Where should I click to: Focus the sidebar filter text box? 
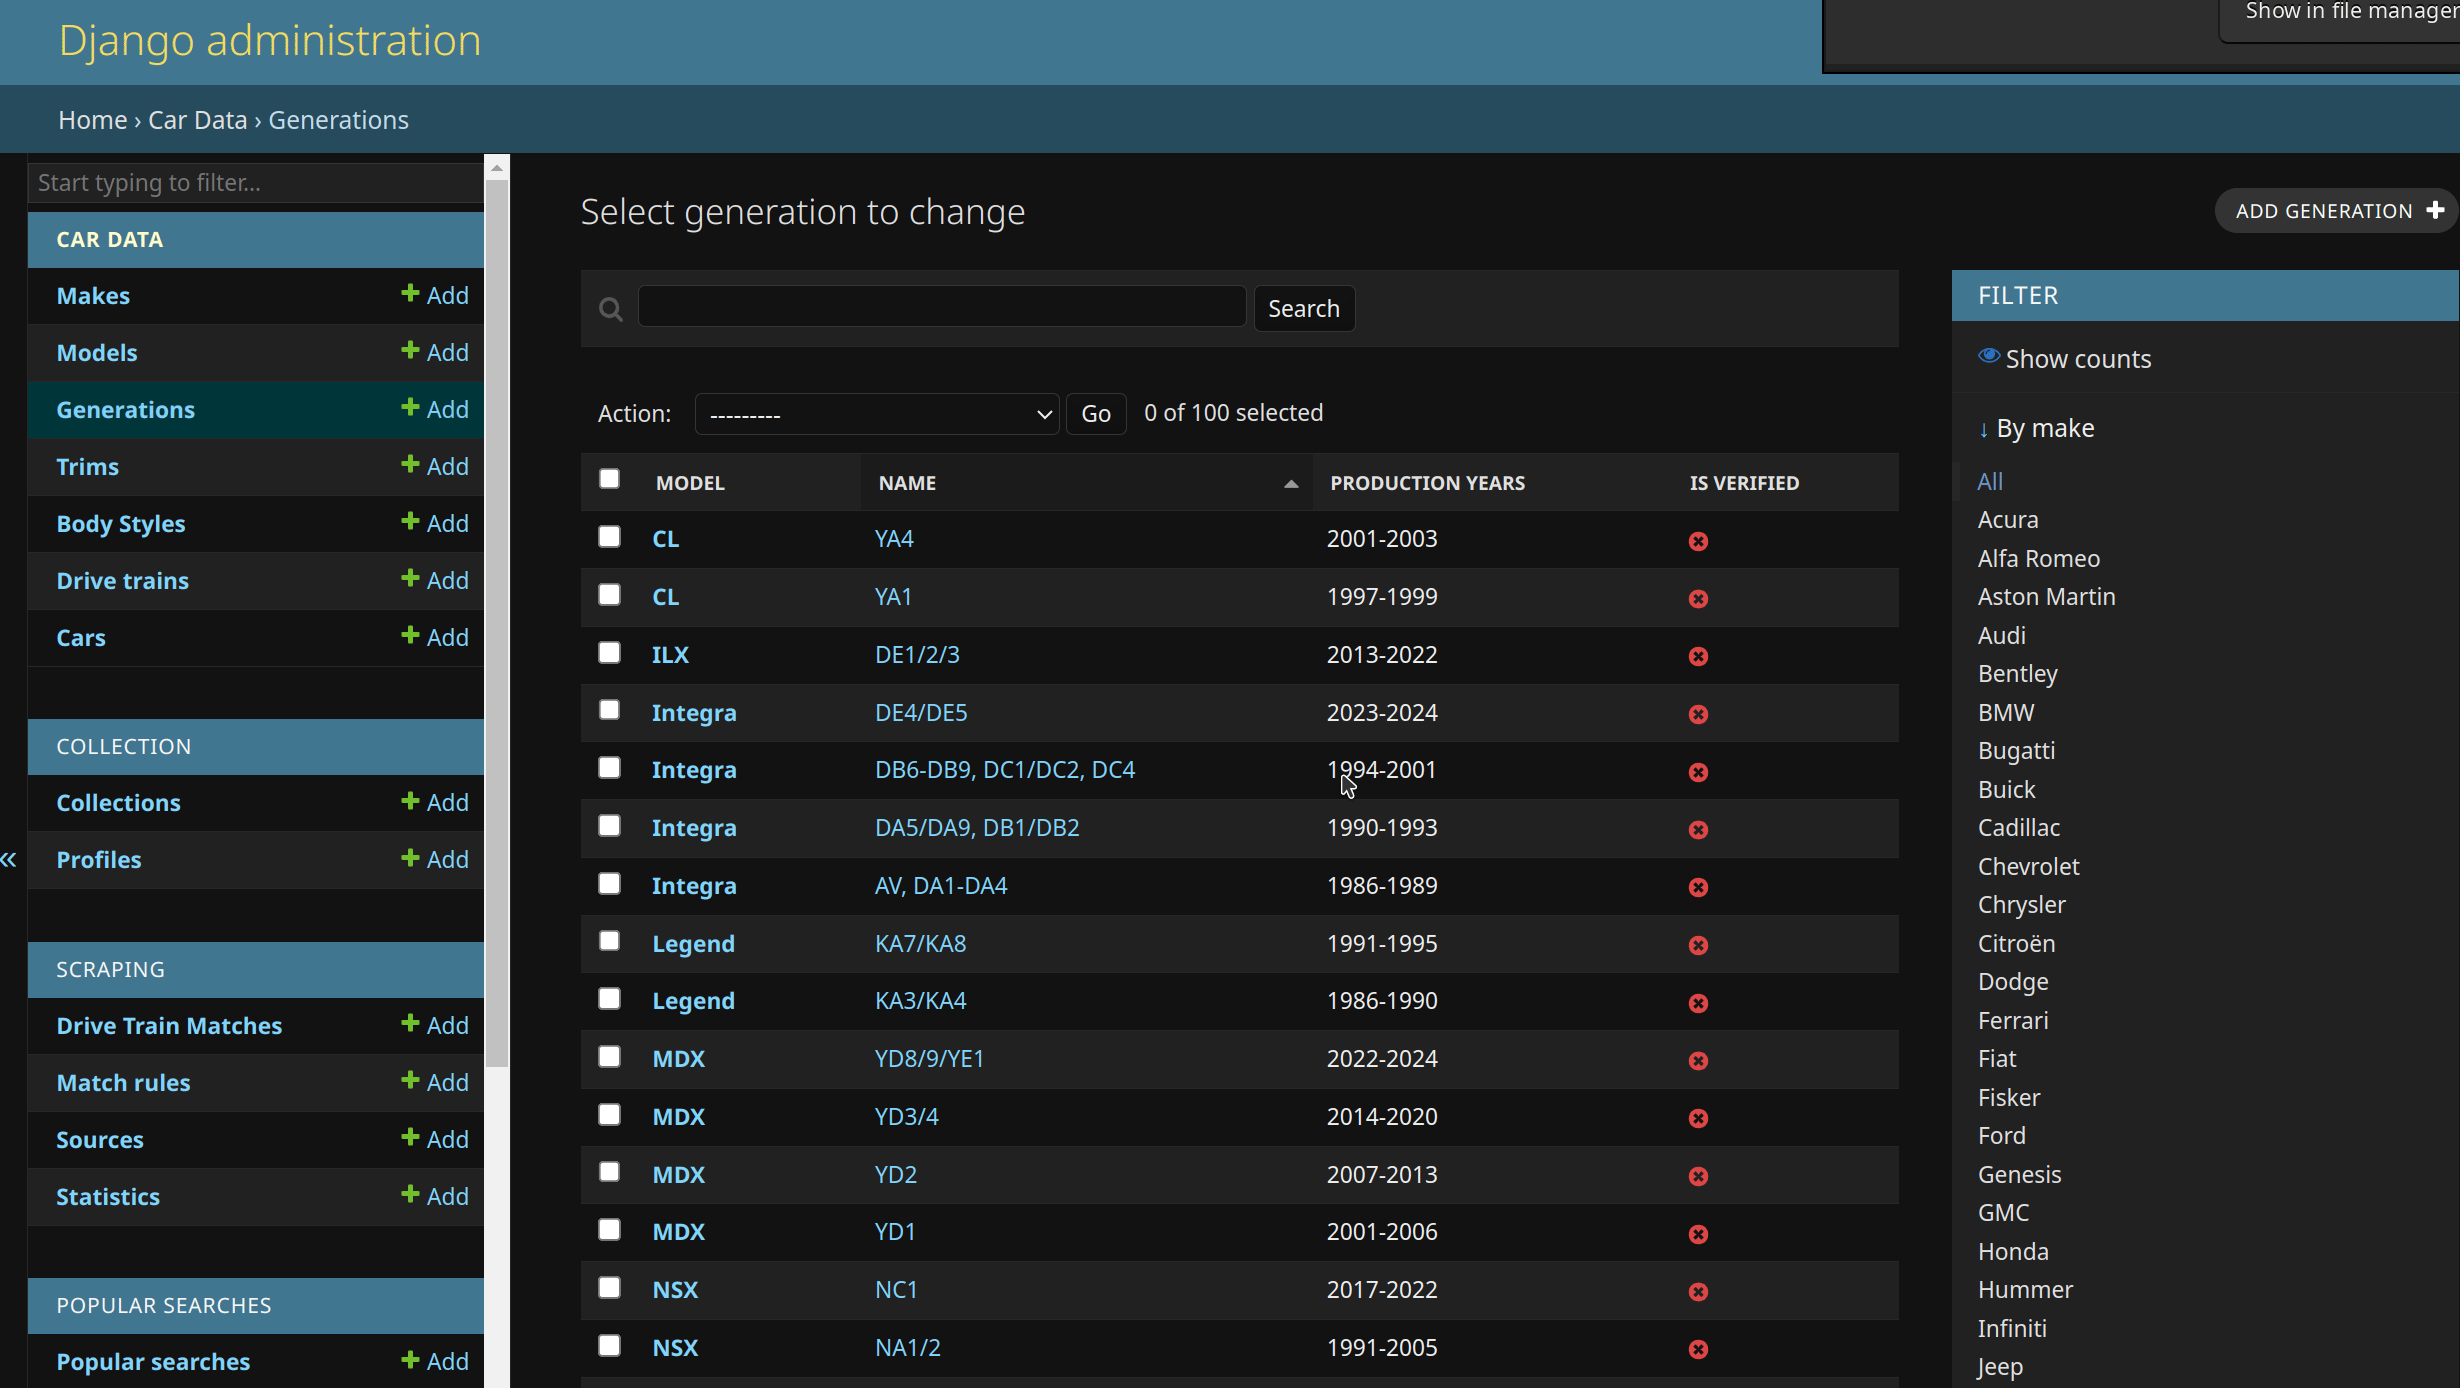[x=256, y=183]
